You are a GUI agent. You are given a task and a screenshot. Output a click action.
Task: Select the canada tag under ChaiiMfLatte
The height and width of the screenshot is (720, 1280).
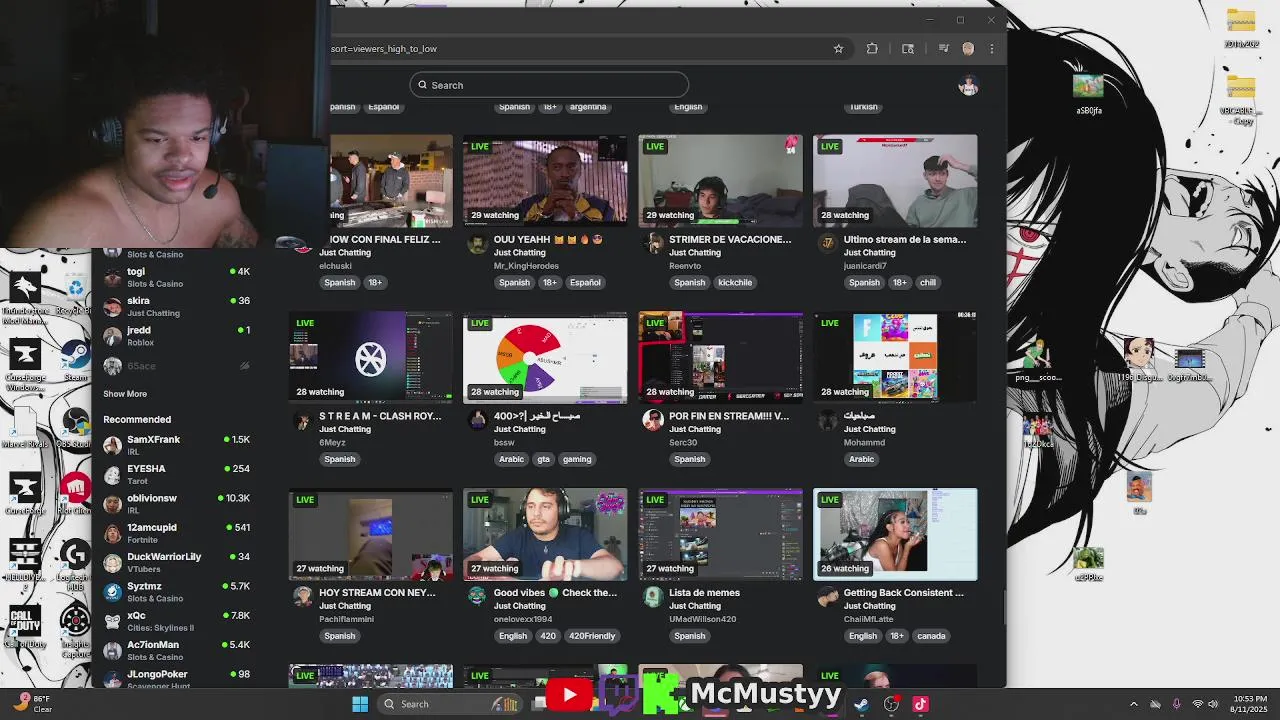(x=931, y=636)
